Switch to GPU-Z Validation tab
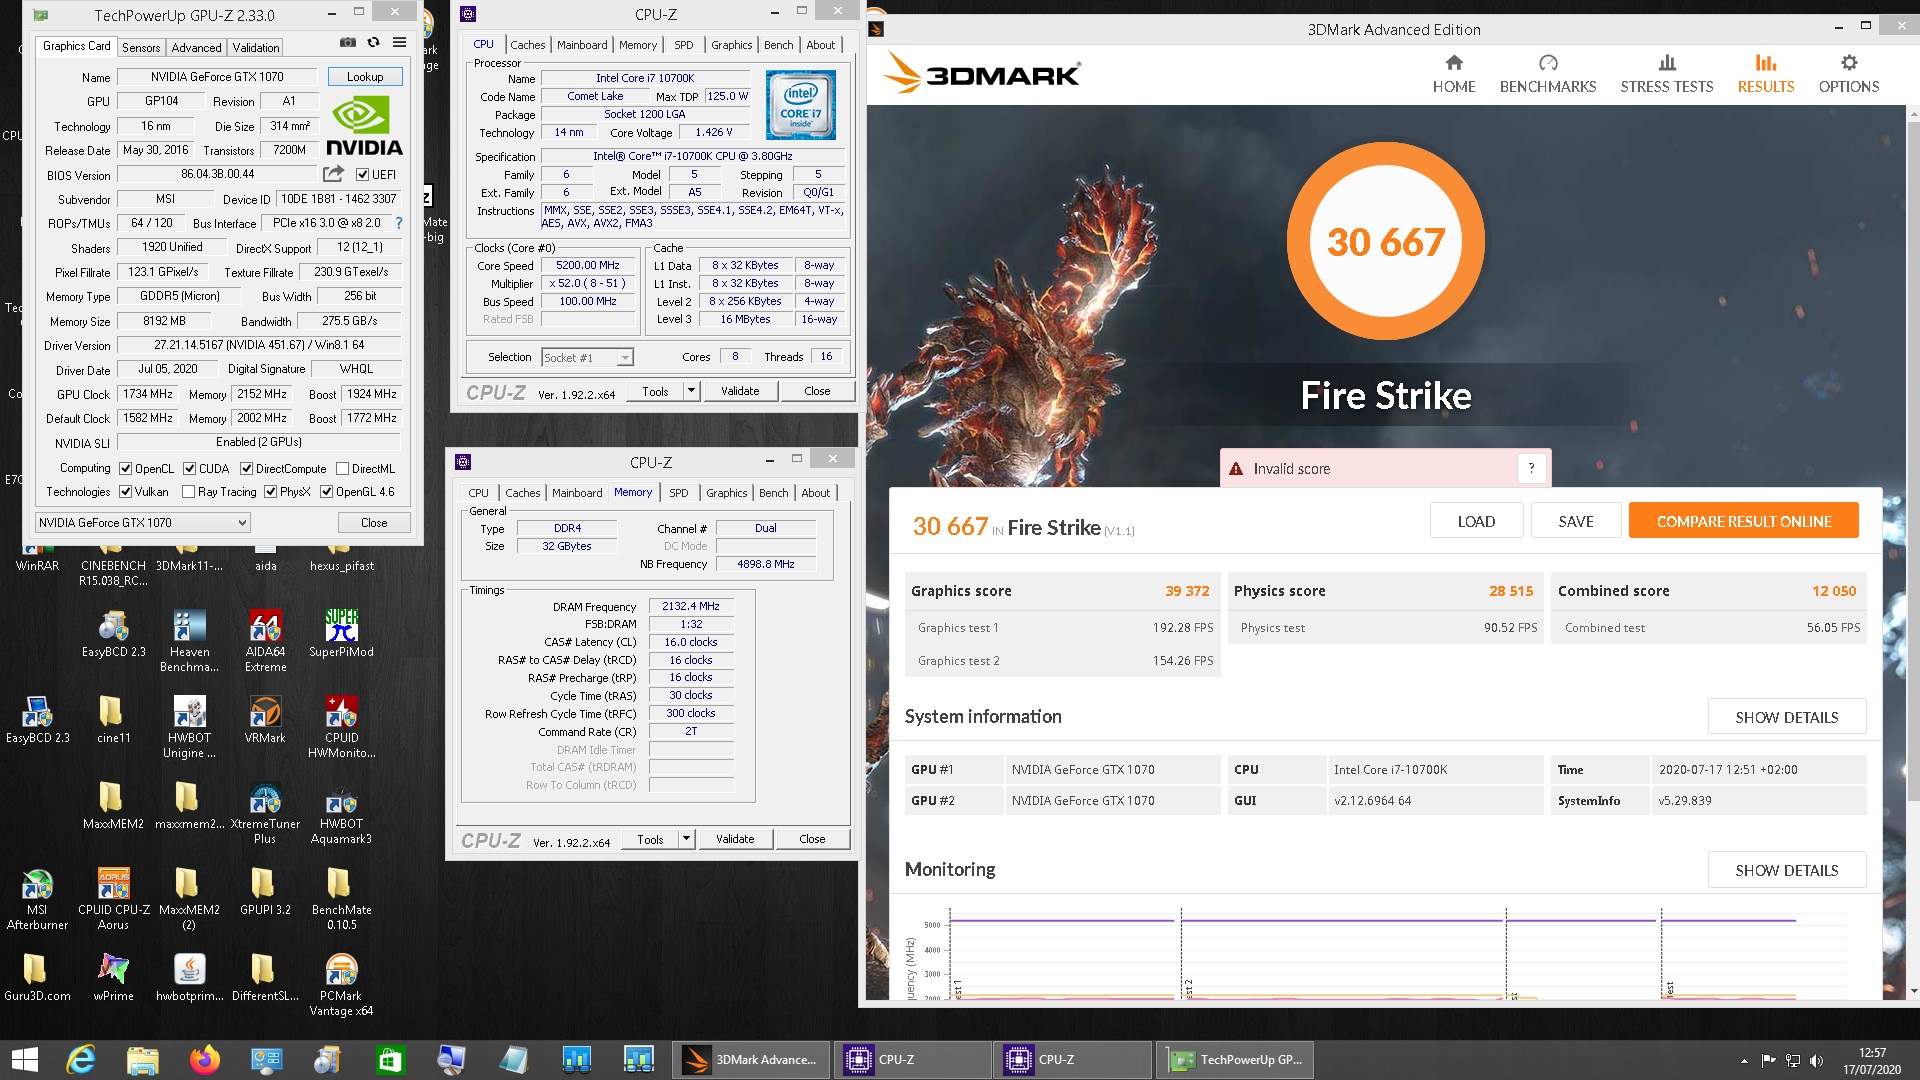The image size is (1920, 1080). [256, 47]
